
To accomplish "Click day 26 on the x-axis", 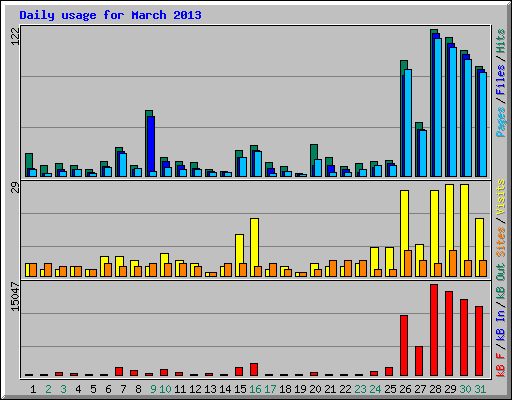I will (405, 389).
